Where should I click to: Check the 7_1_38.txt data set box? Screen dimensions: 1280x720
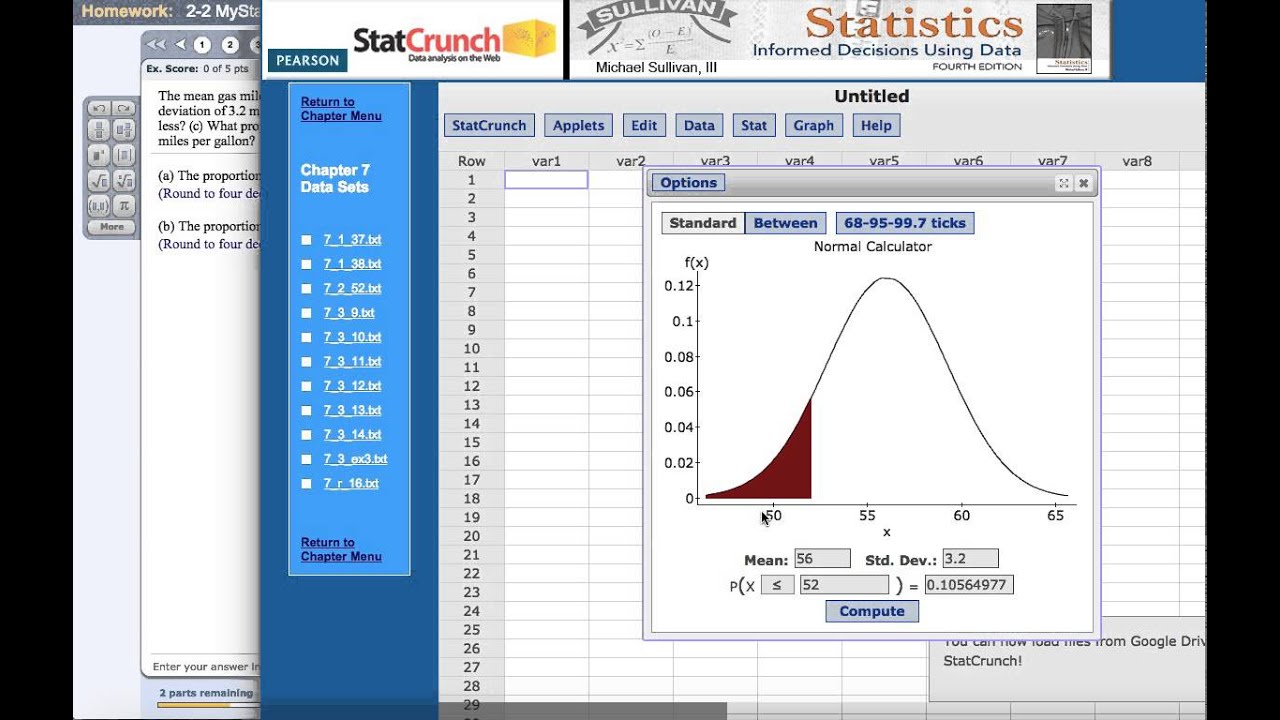(307, 264)
